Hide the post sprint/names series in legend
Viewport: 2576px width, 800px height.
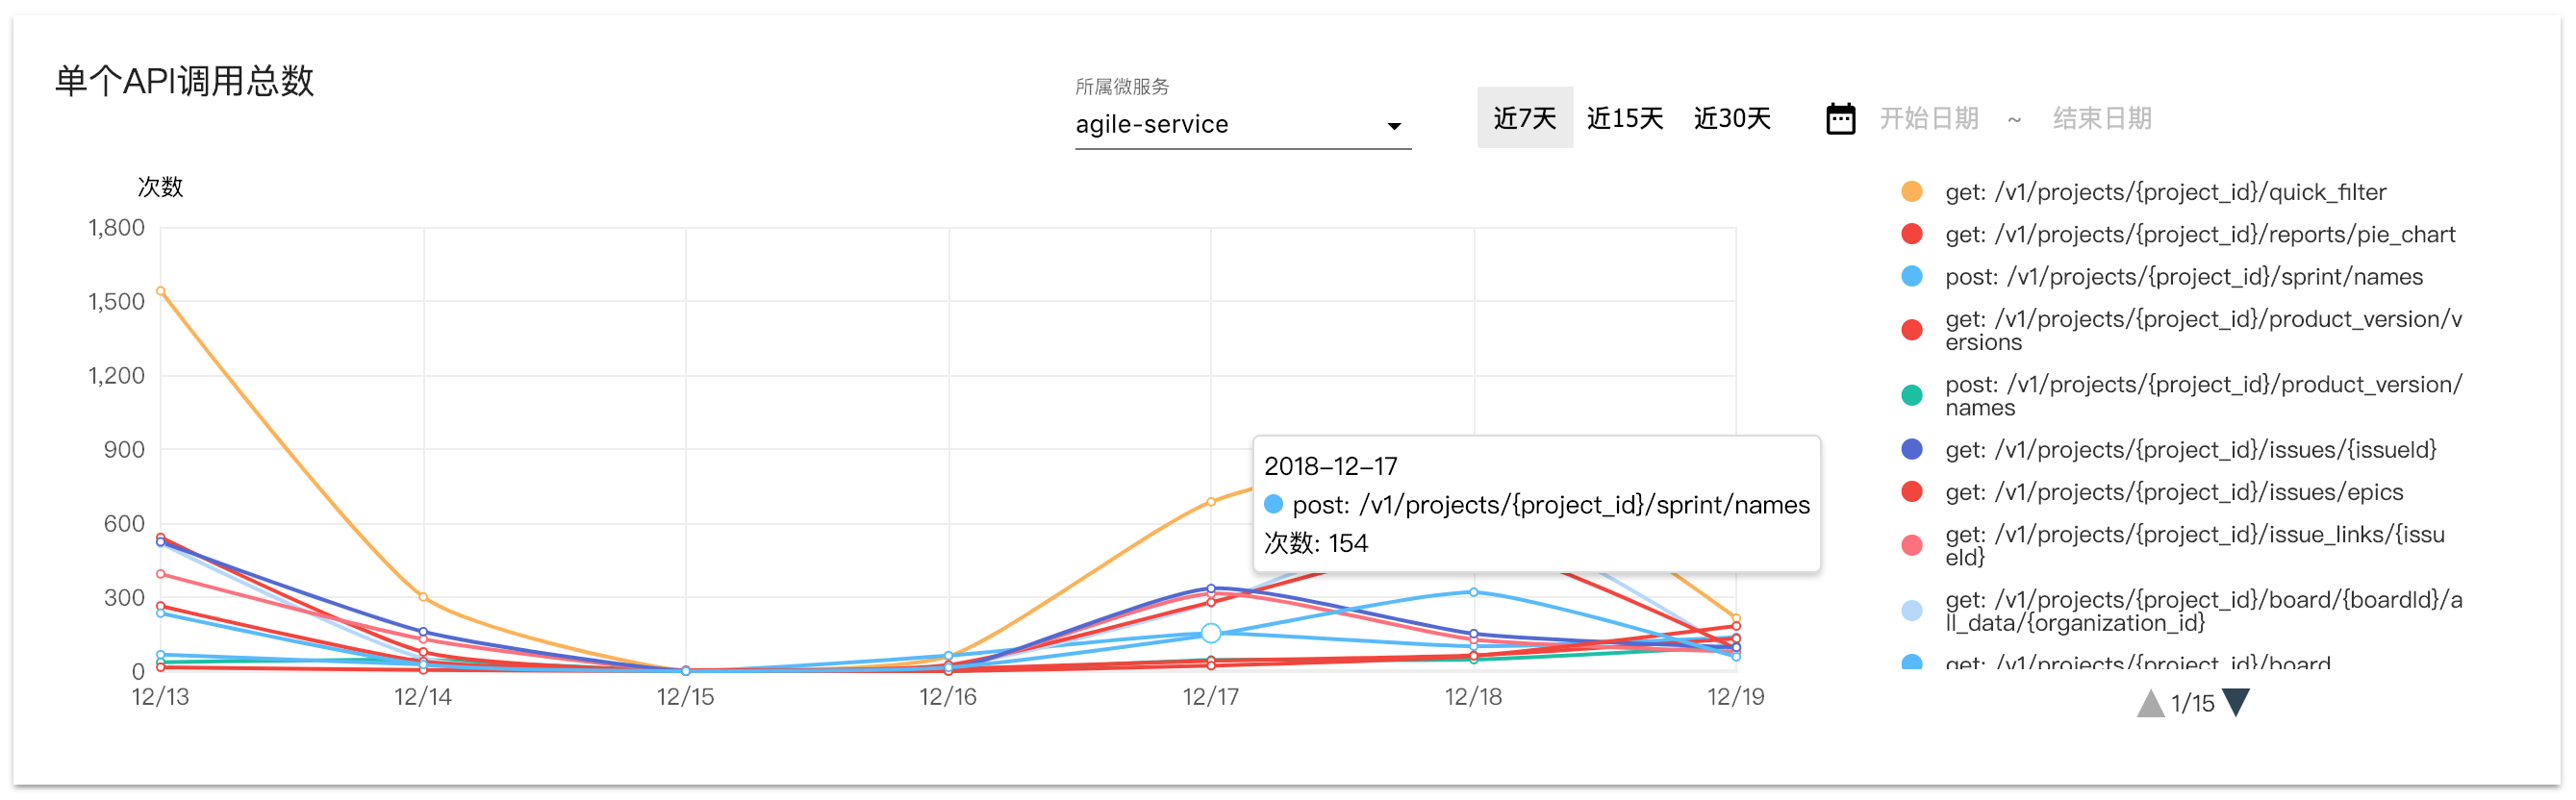2182,277
